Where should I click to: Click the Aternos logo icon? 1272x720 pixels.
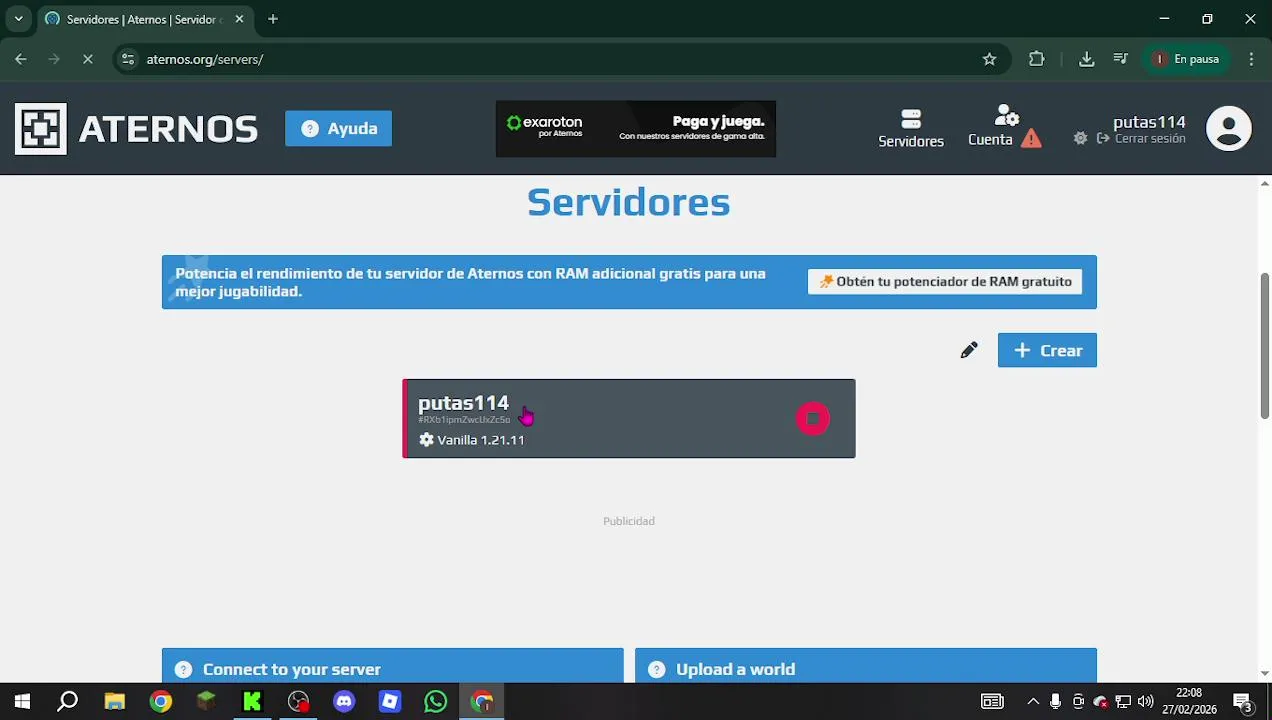coord(41,129)
